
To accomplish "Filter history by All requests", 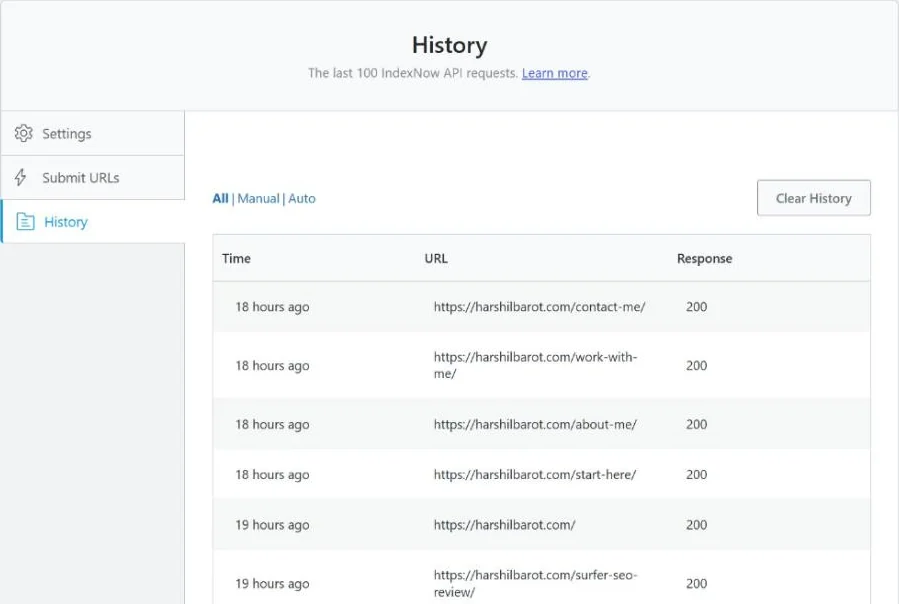I will pos(220,198).
